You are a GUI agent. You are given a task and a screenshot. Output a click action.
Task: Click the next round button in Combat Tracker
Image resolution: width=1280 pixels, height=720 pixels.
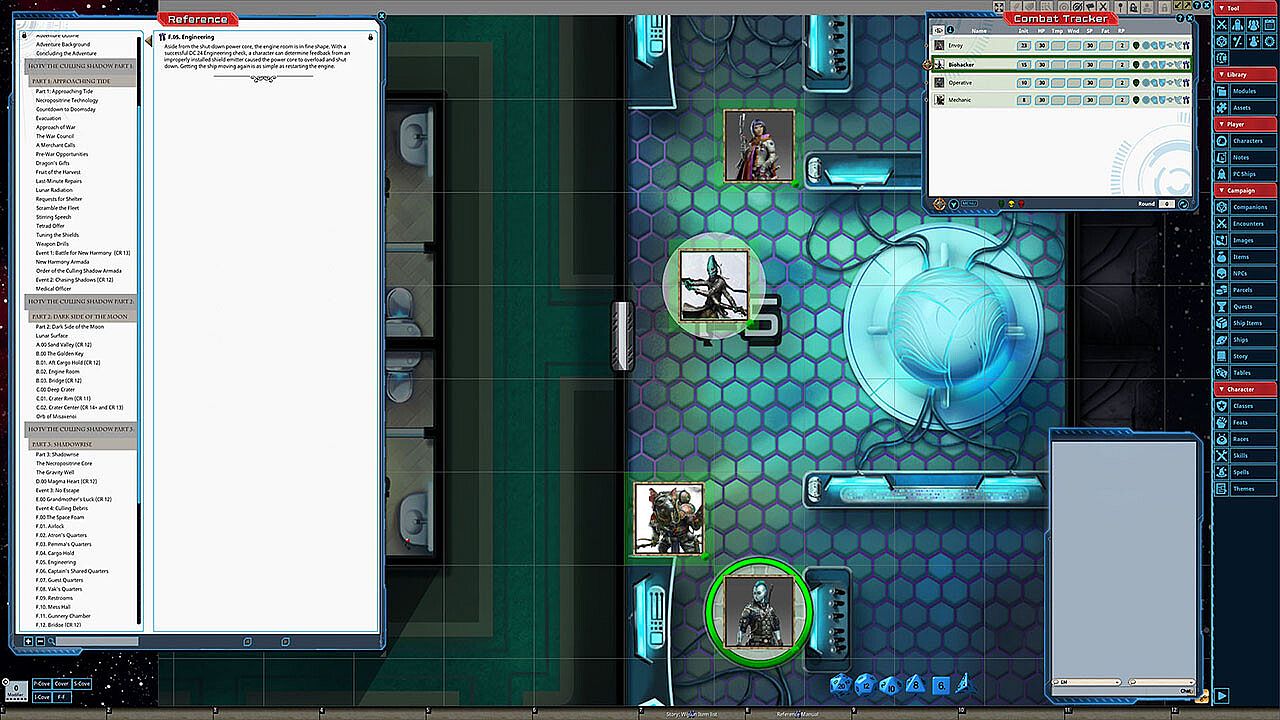(x=1183, y=204)
